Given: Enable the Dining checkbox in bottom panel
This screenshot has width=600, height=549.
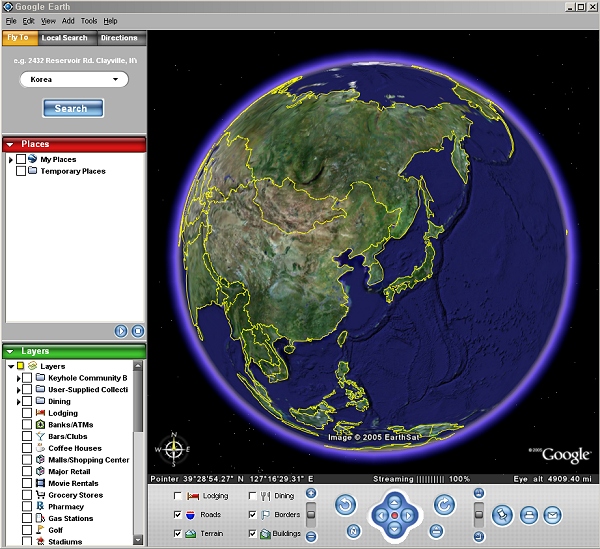Looking at the screenshot, I should click(x=253, y=496).
